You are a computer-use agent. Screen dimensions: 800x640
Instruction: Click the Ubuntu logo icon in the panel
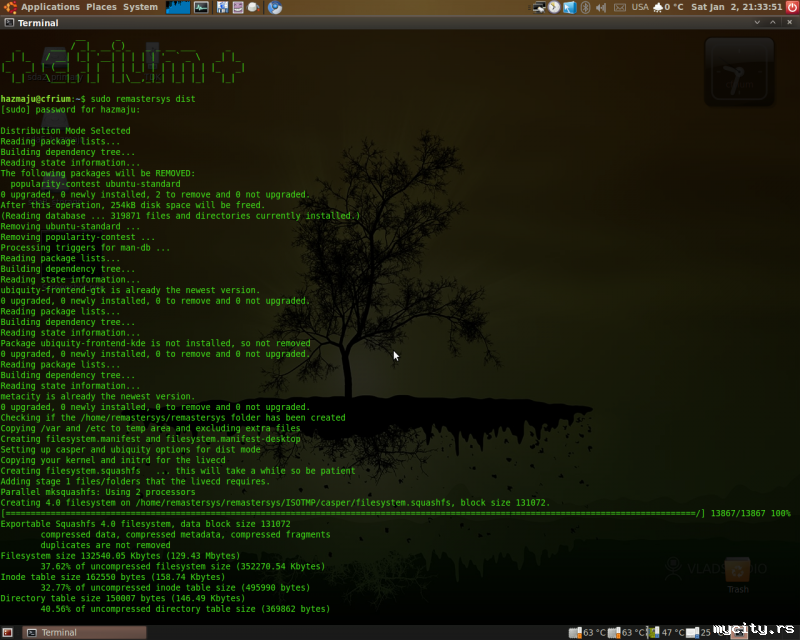point(10,7)
